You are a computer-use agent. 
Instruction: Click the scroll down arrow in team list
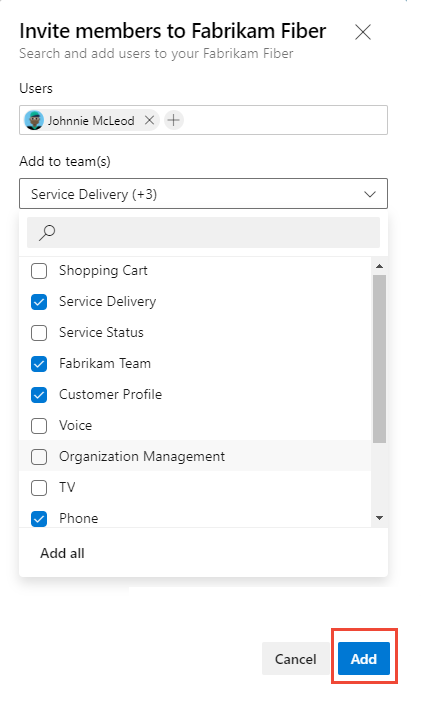[x=380, y=518]
